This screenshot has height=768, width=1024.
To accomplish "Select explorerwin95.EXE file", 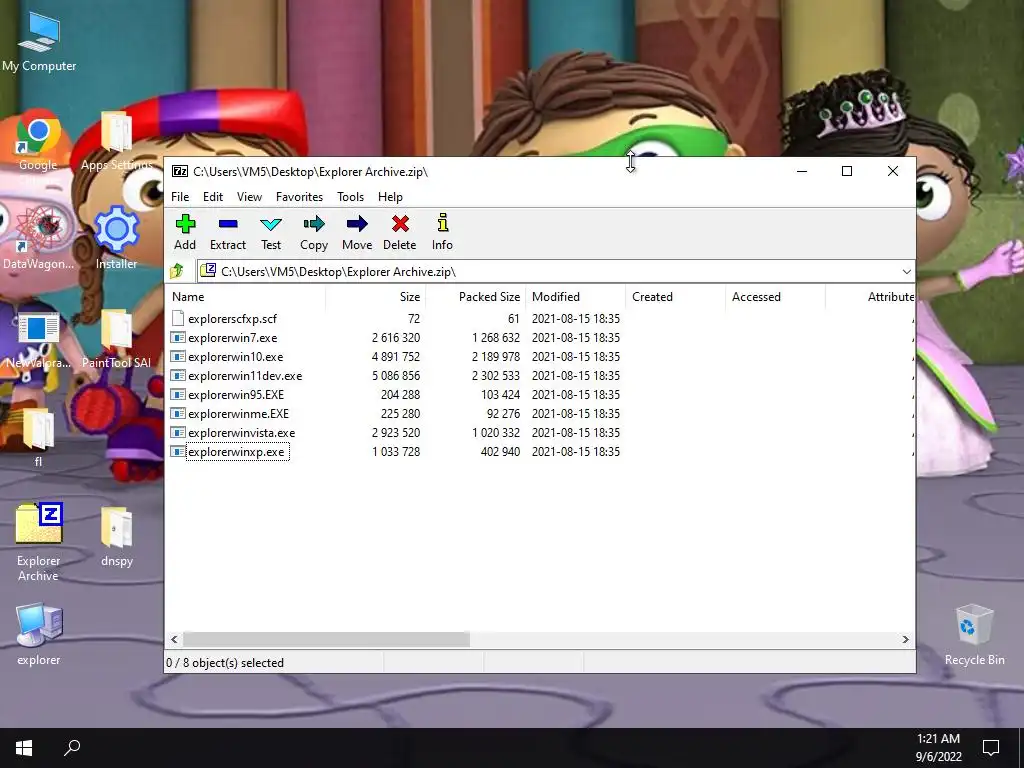I will pyautogui.click(x=236, y=394).
